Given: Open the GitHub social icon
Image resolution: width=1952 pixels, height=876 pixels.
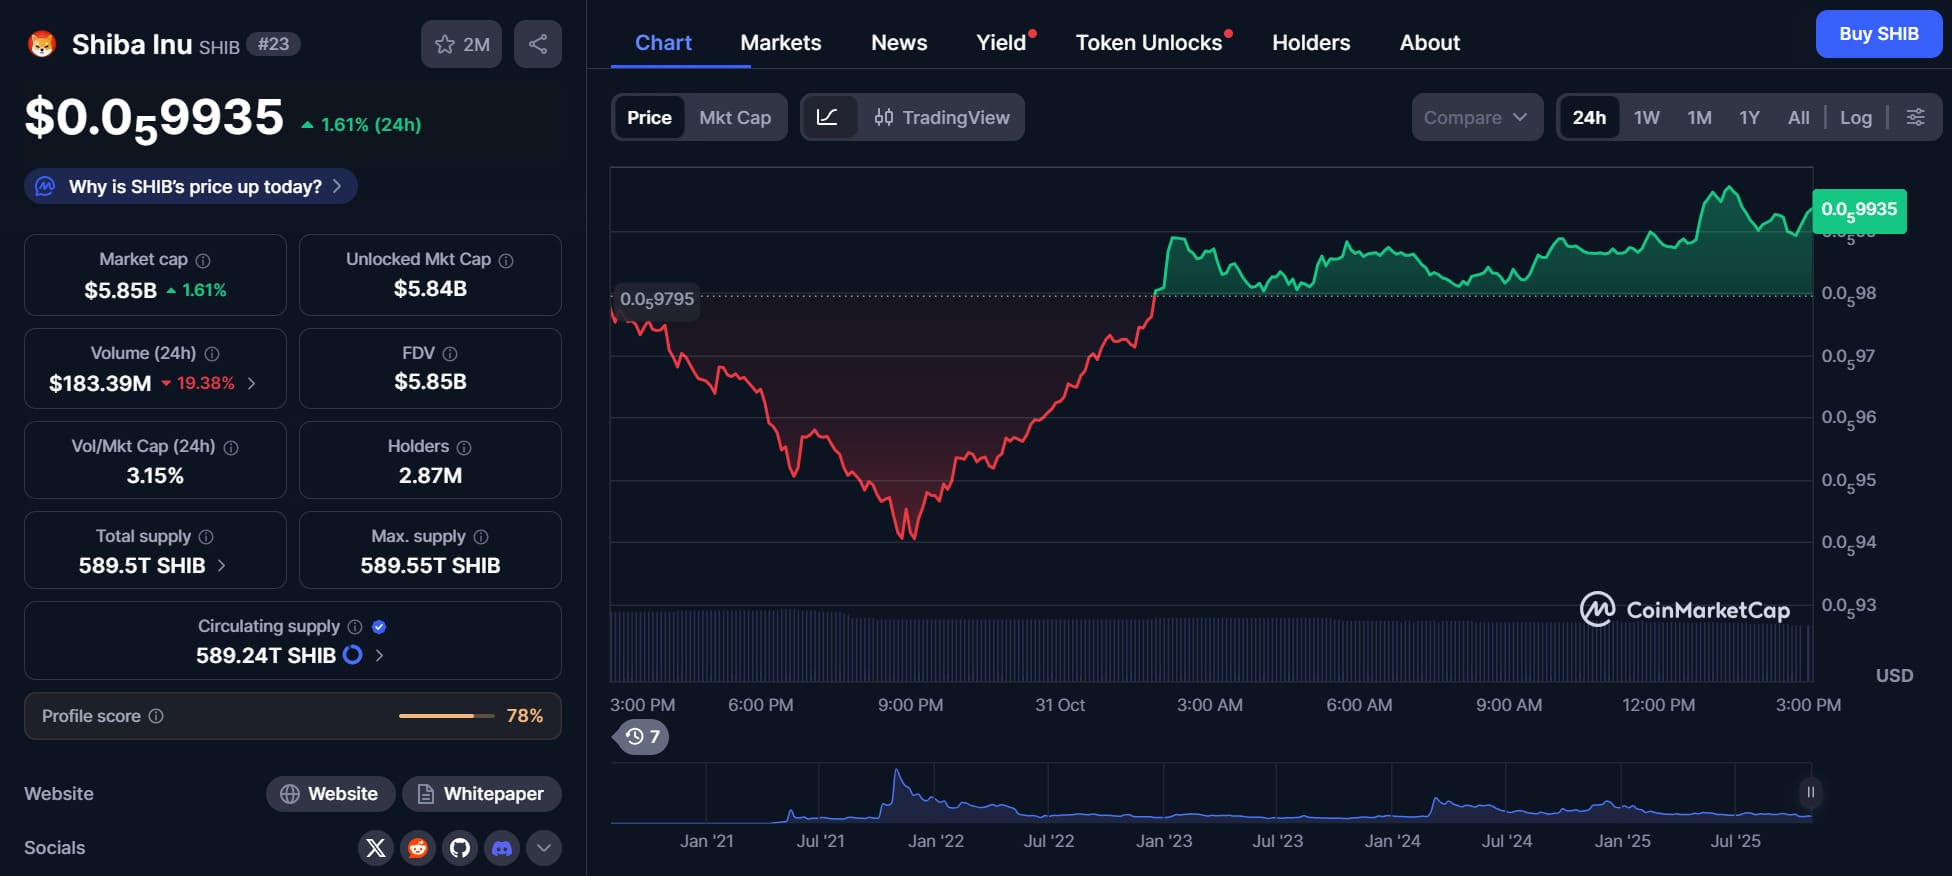Looking at the screenshot, I should [460, 848].
